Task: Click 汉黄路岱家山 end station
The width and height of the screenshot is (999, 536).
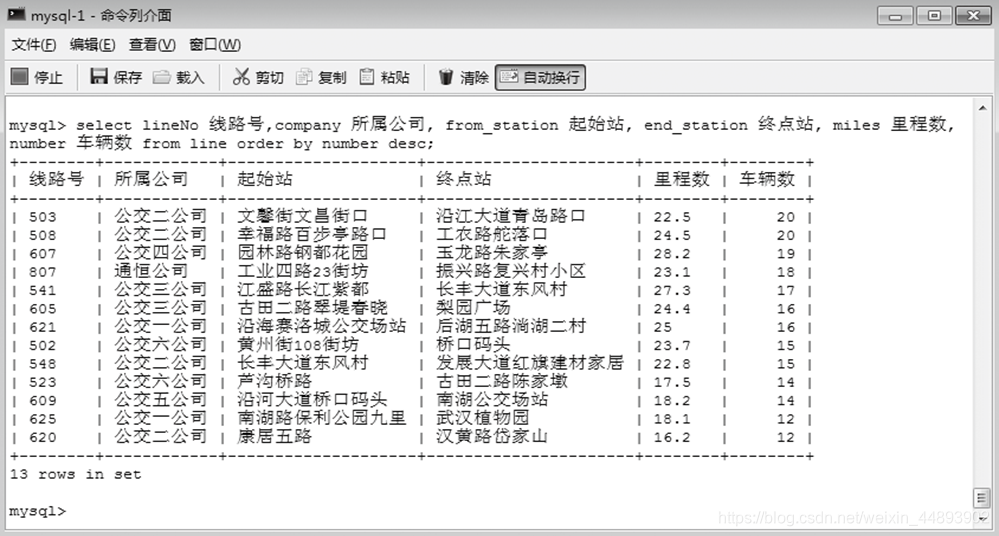Action: point(492,437)
